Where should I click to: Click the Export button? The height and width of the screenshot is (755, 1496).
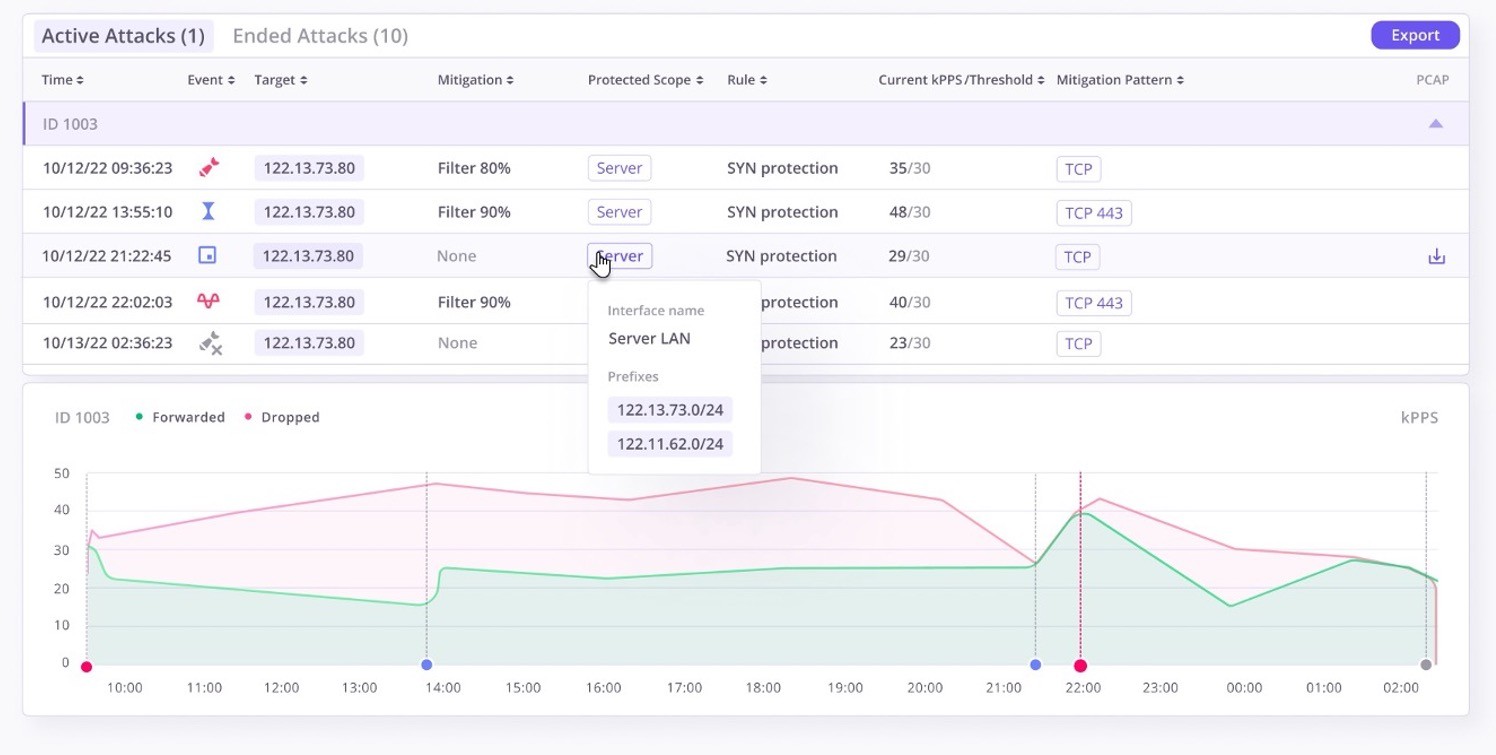pyautogui.click(x=1415, y=34)
